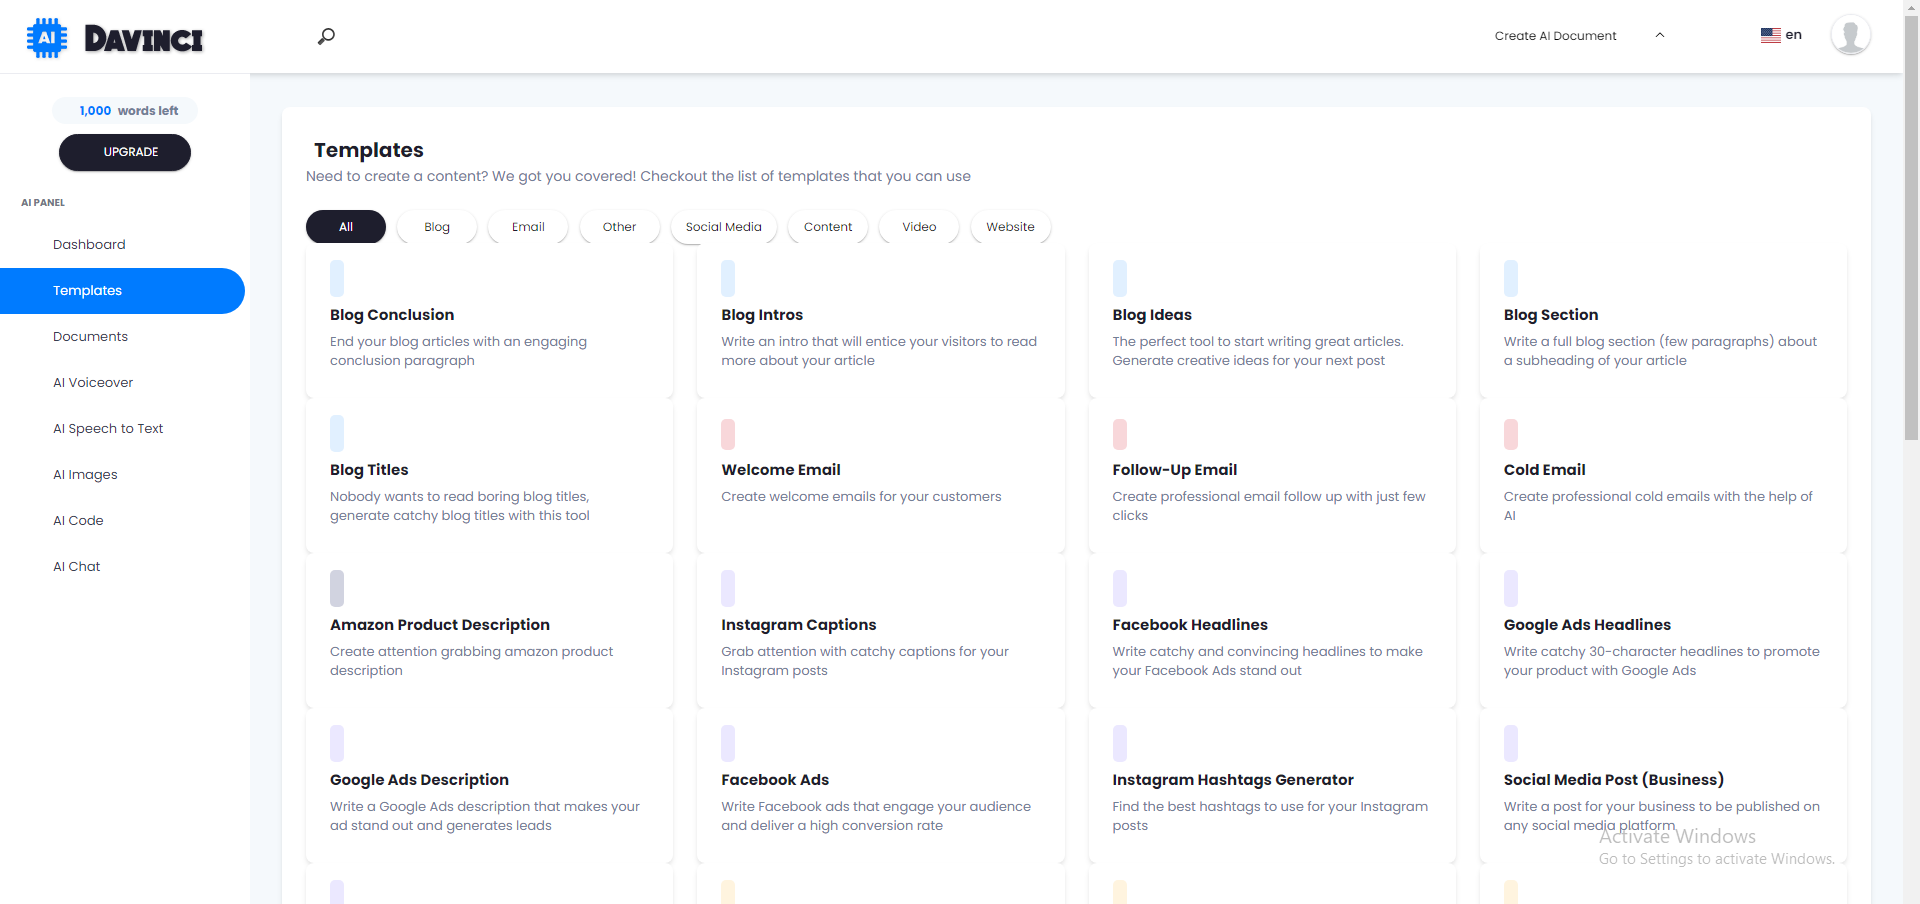The height and width of the screenshot is (904, 1920).
Task: Open Templates in the sidebar
Action: 122,291
